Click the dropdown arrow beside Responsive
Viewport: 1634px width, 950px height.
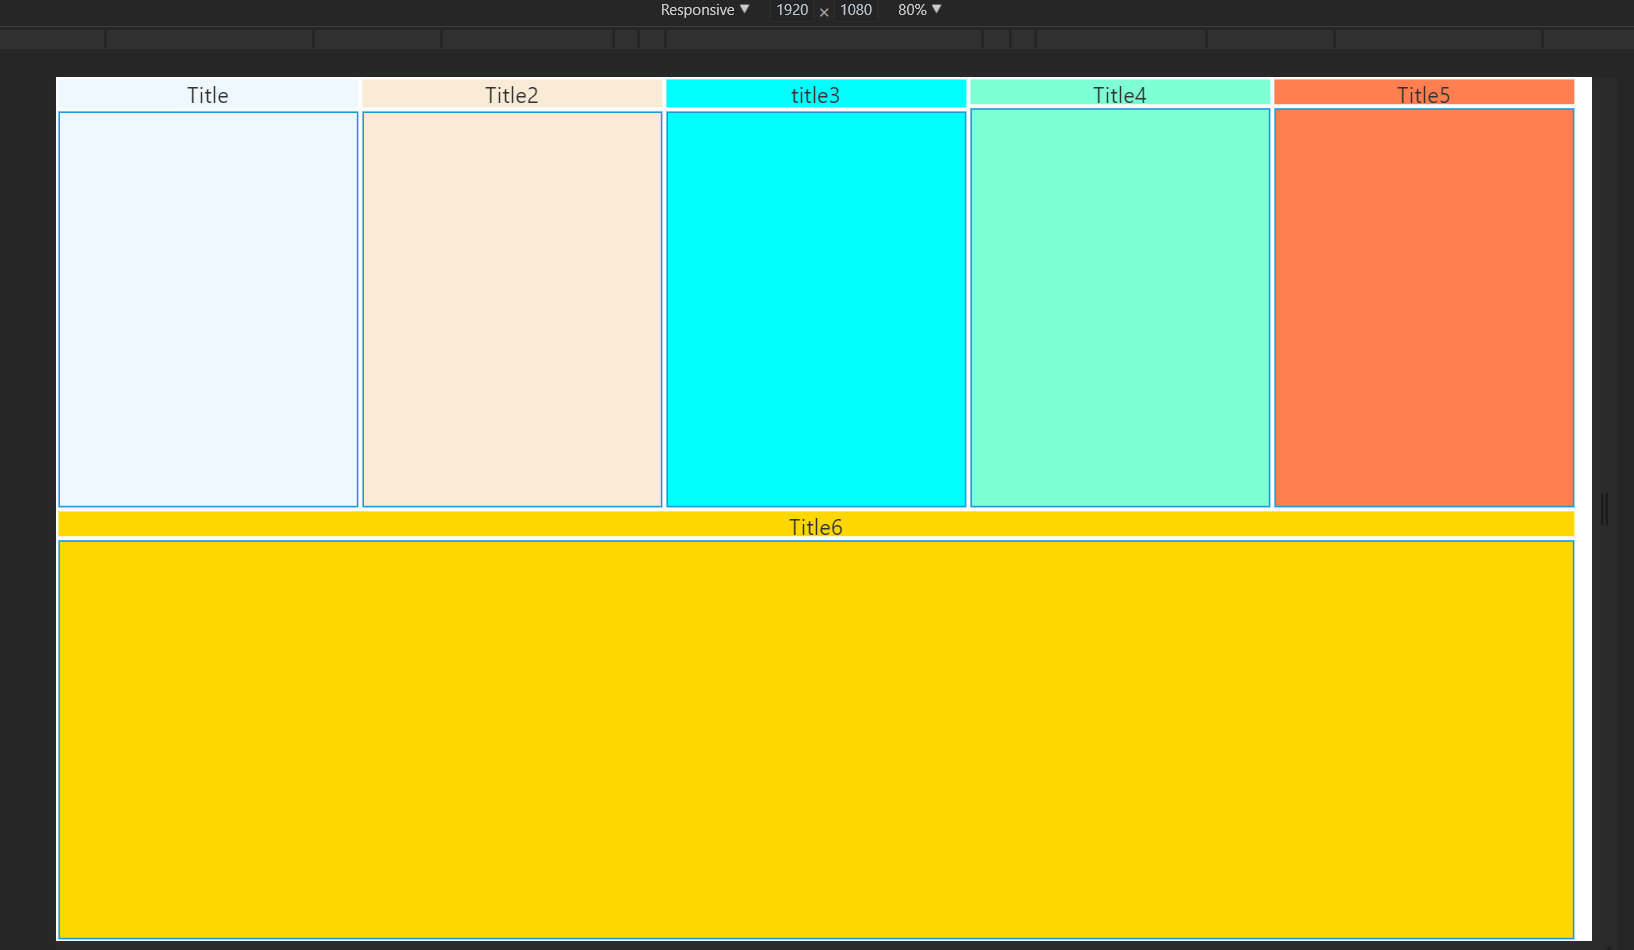tap(745, 10)
